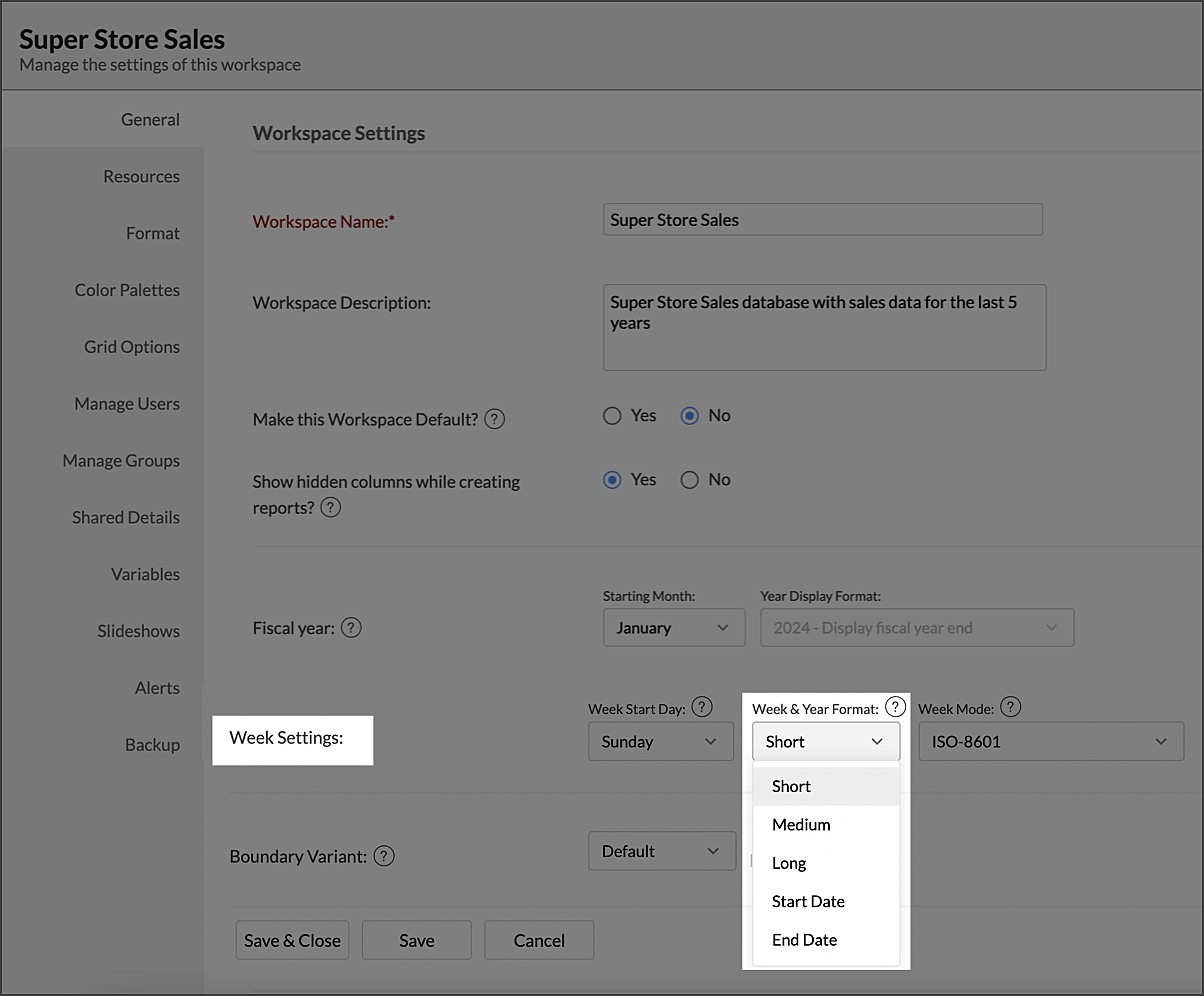Click the Boundary Variant help icon
This screenshot has width=1204, height=996.
[384, 856]
